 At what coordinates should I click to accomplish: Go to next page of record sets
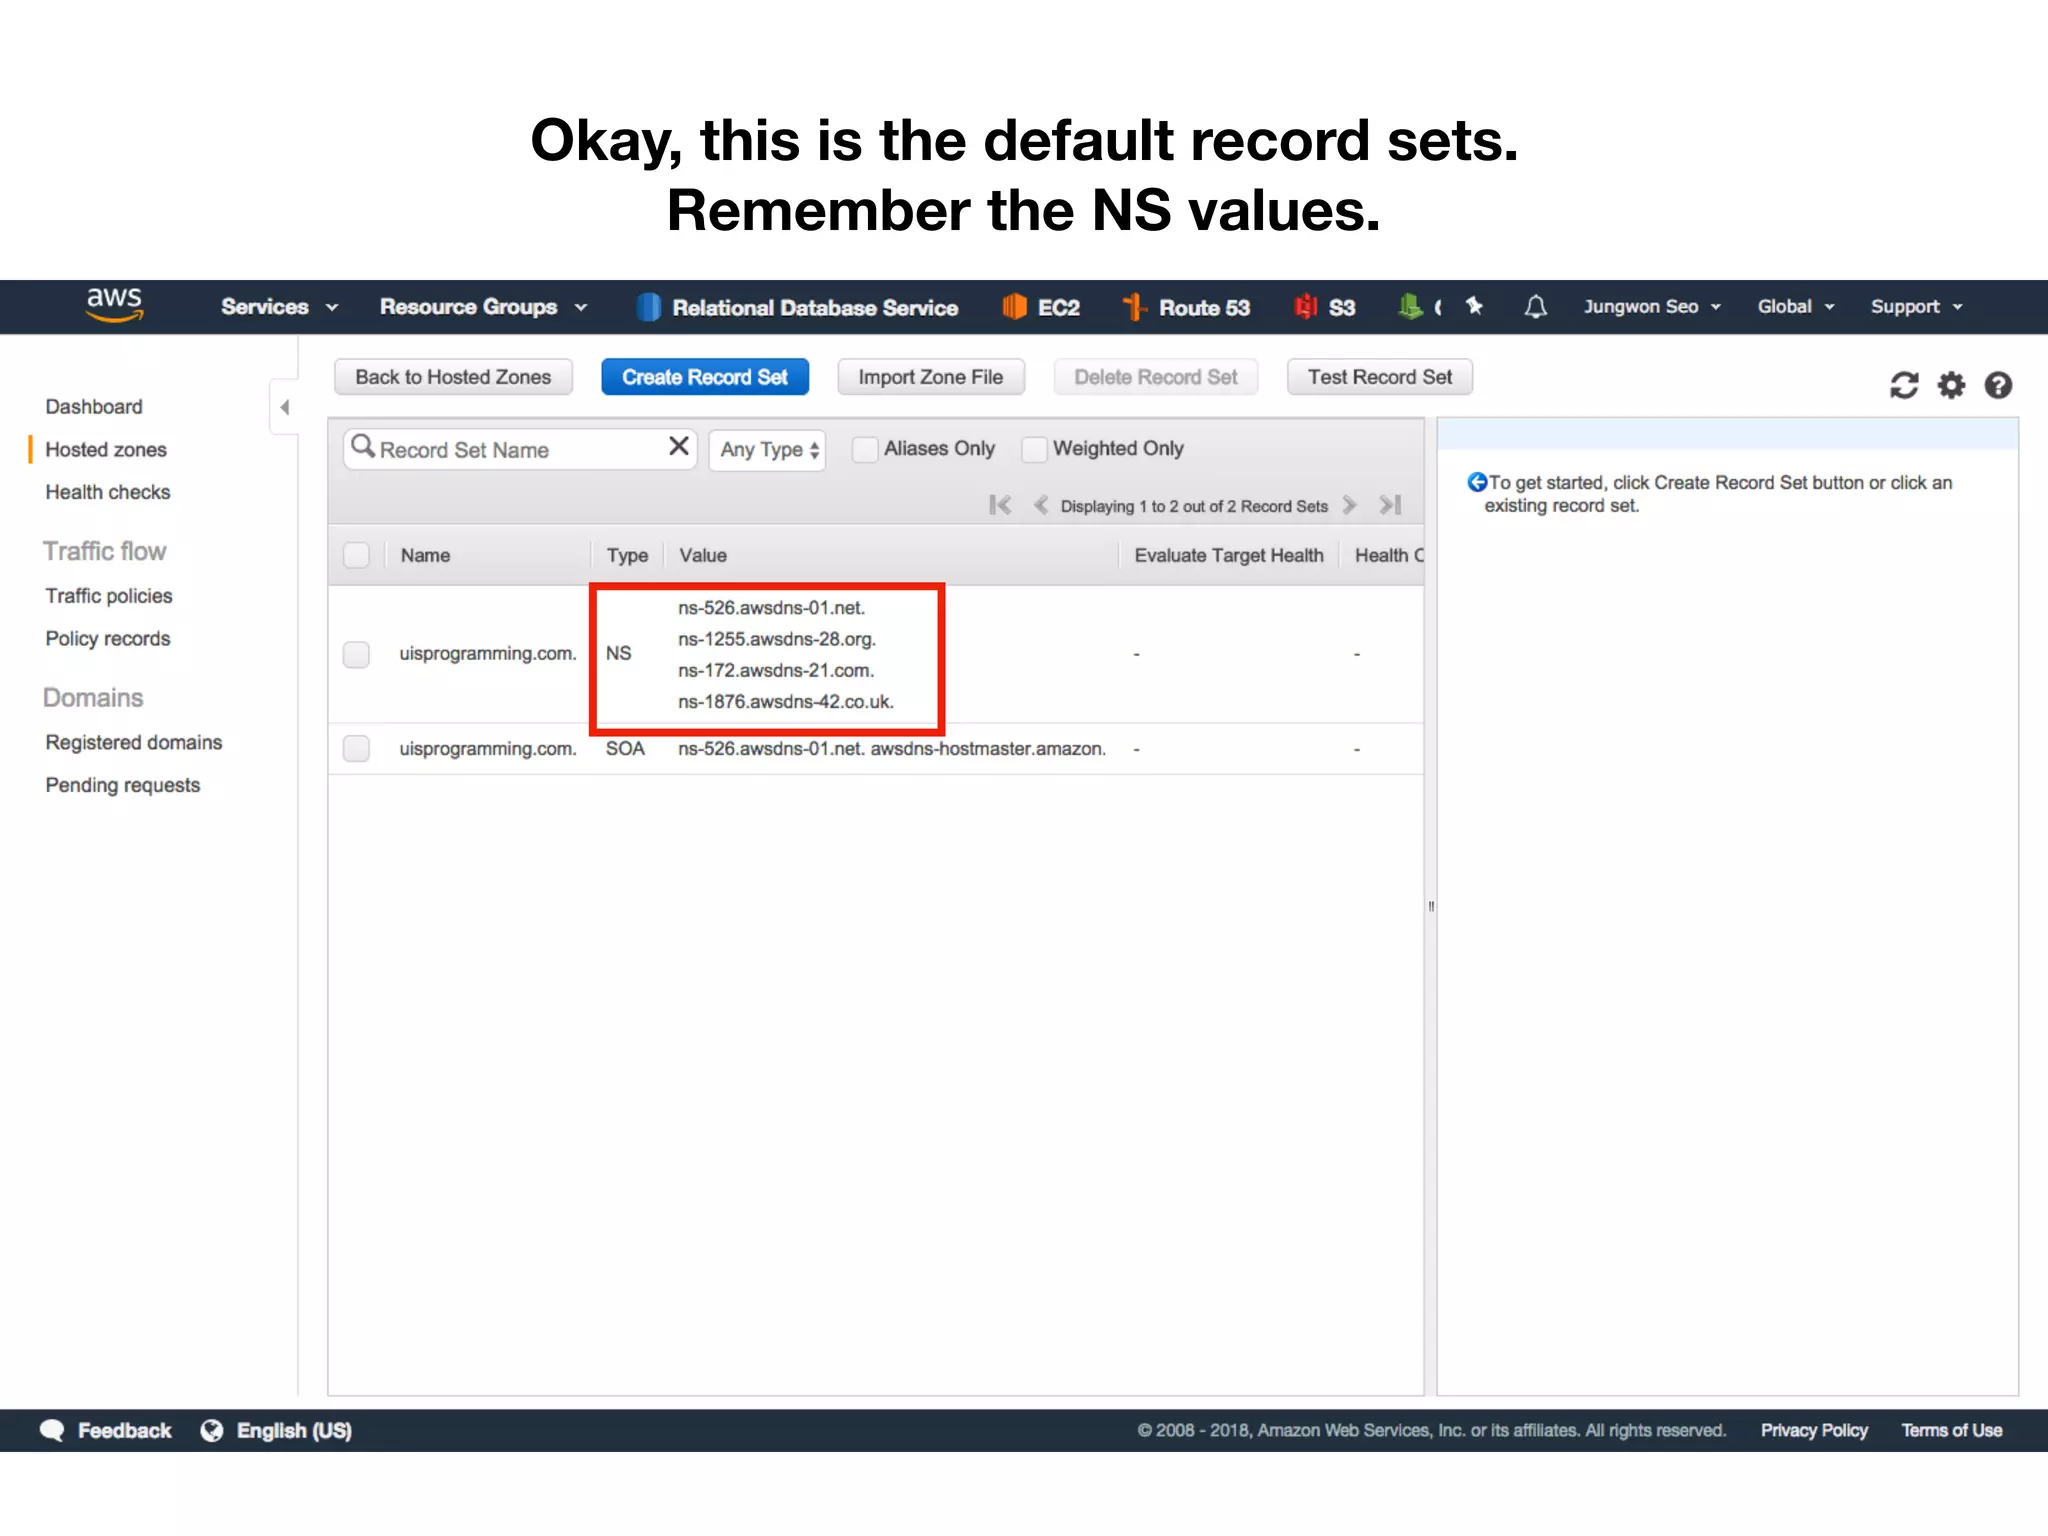(x=1349, y=505)
